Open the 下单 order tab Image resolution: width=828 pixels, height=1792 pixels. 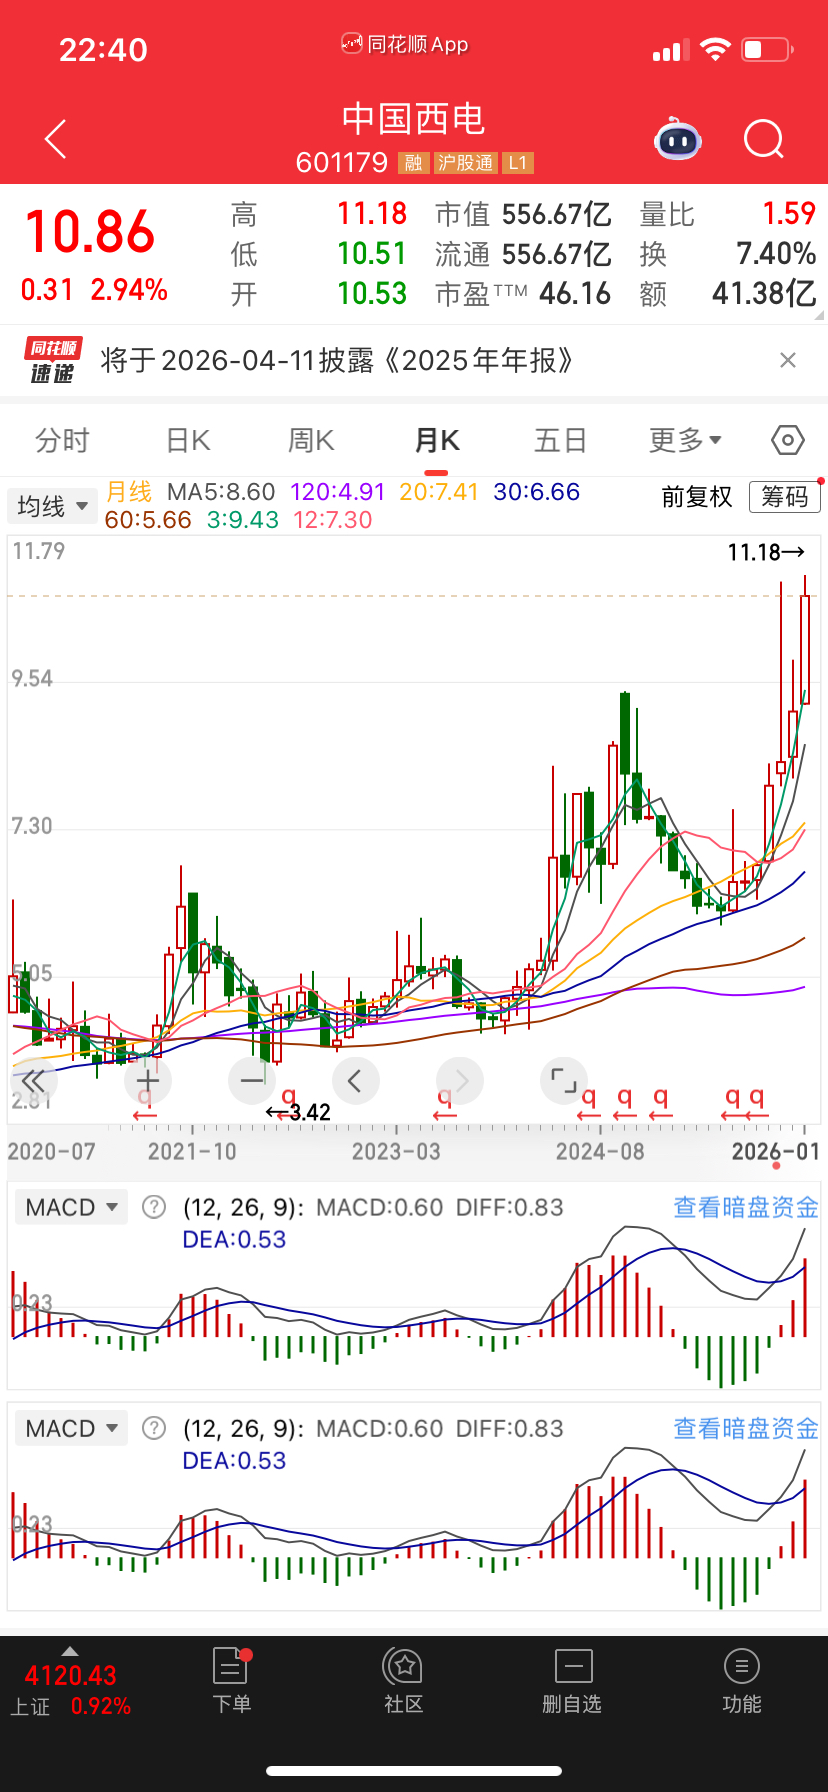[x=232, y=1681]
